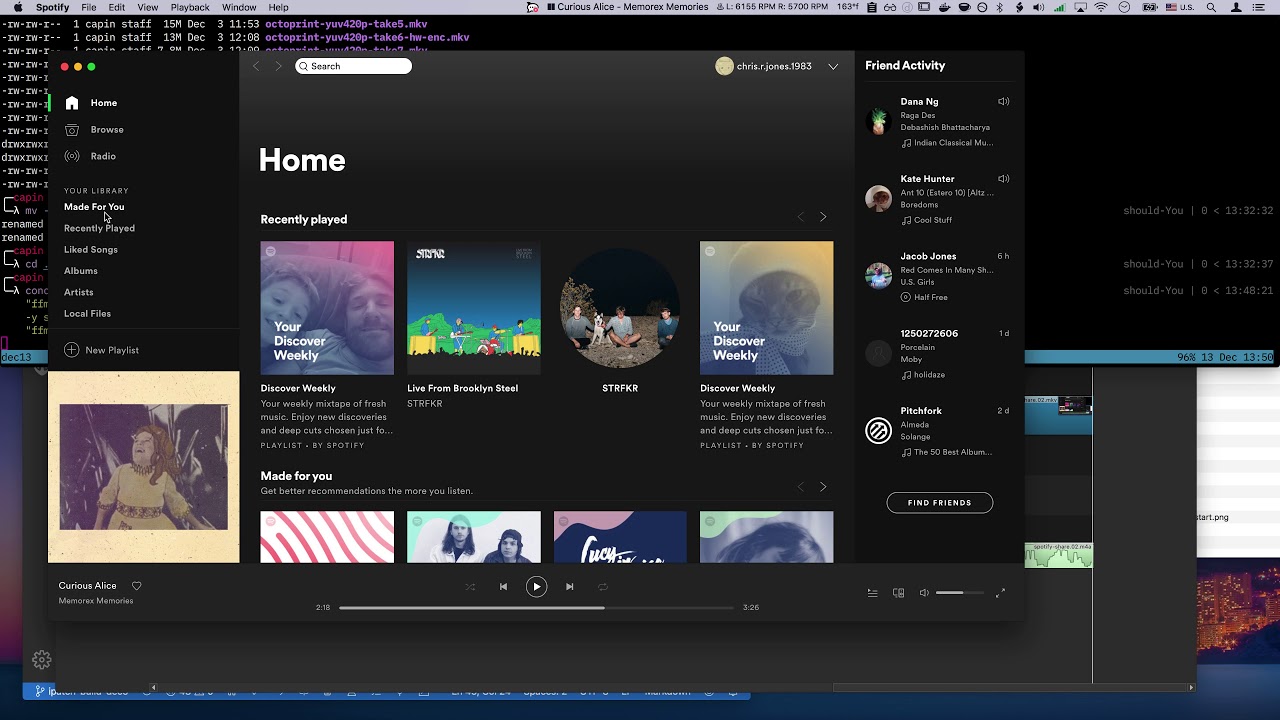Adjust the volume slider

960,593
